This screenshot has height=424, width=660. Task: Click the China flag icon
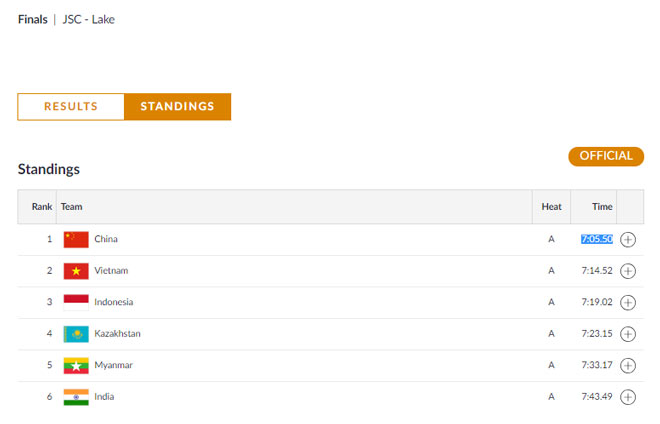[x=76, y=239]
